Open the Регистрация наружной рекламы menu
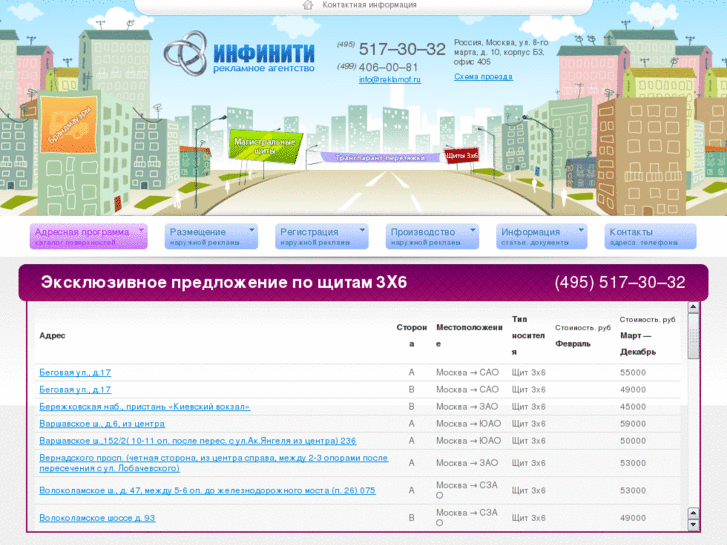 click(322, 237)
